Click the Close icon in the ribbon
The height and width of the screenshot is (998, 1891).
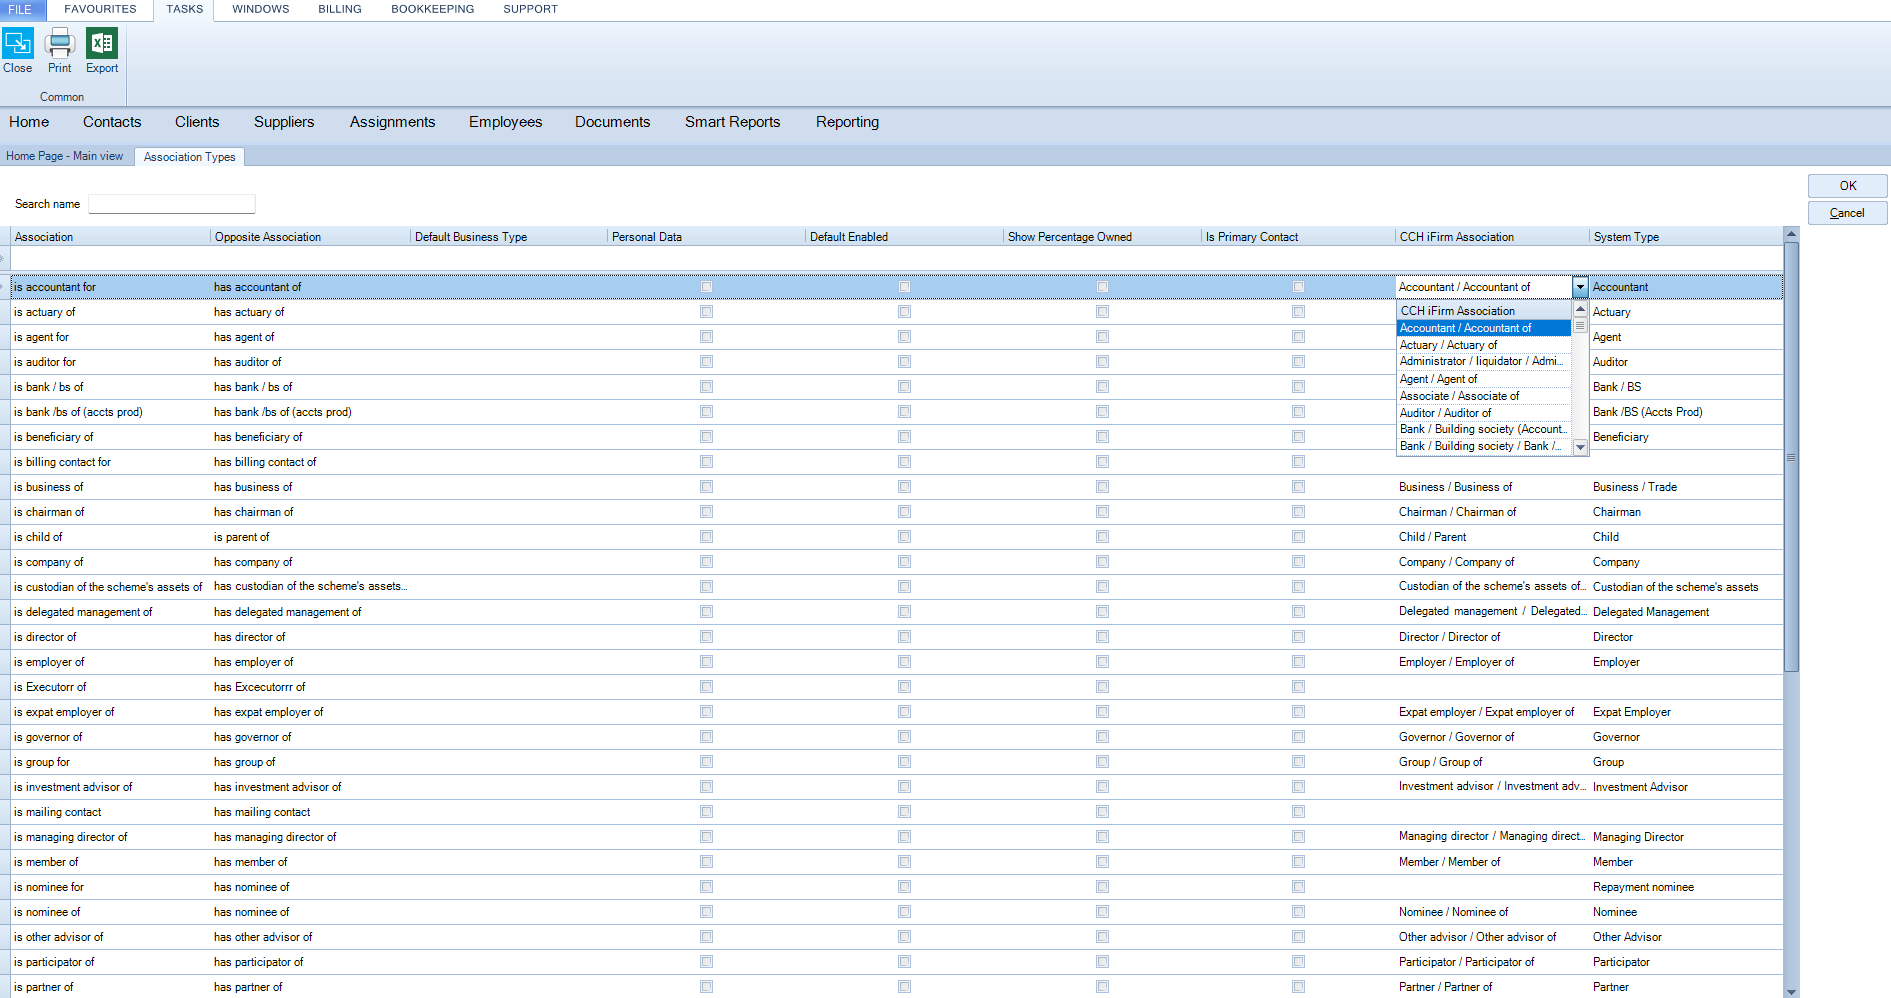(18, 51)
